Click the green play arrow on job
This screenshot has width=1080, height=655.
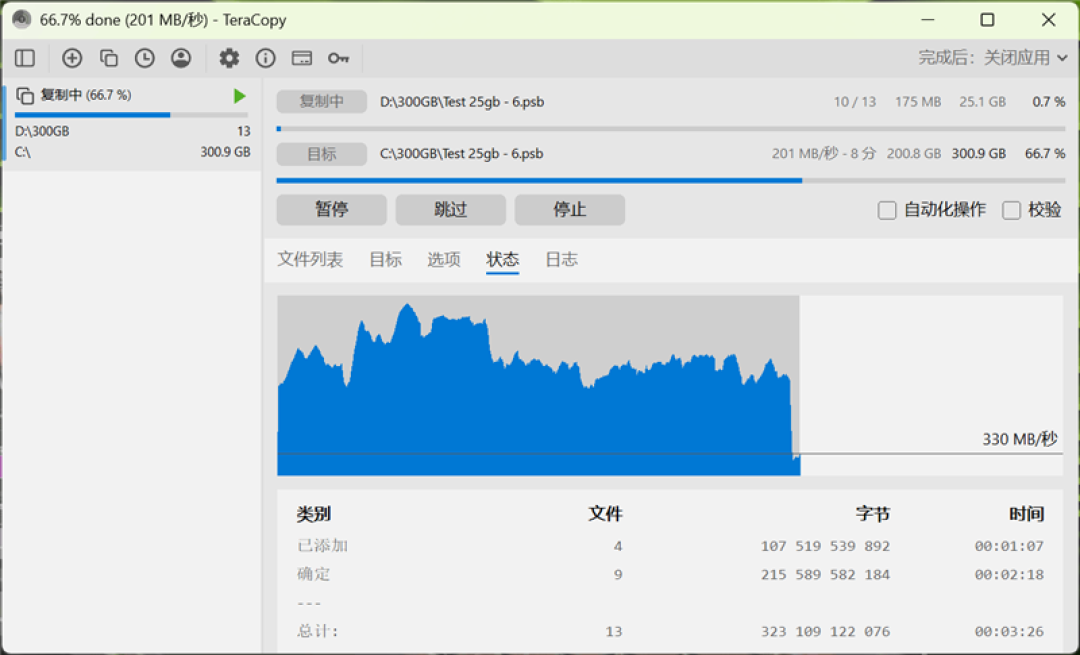pos(239,96)
